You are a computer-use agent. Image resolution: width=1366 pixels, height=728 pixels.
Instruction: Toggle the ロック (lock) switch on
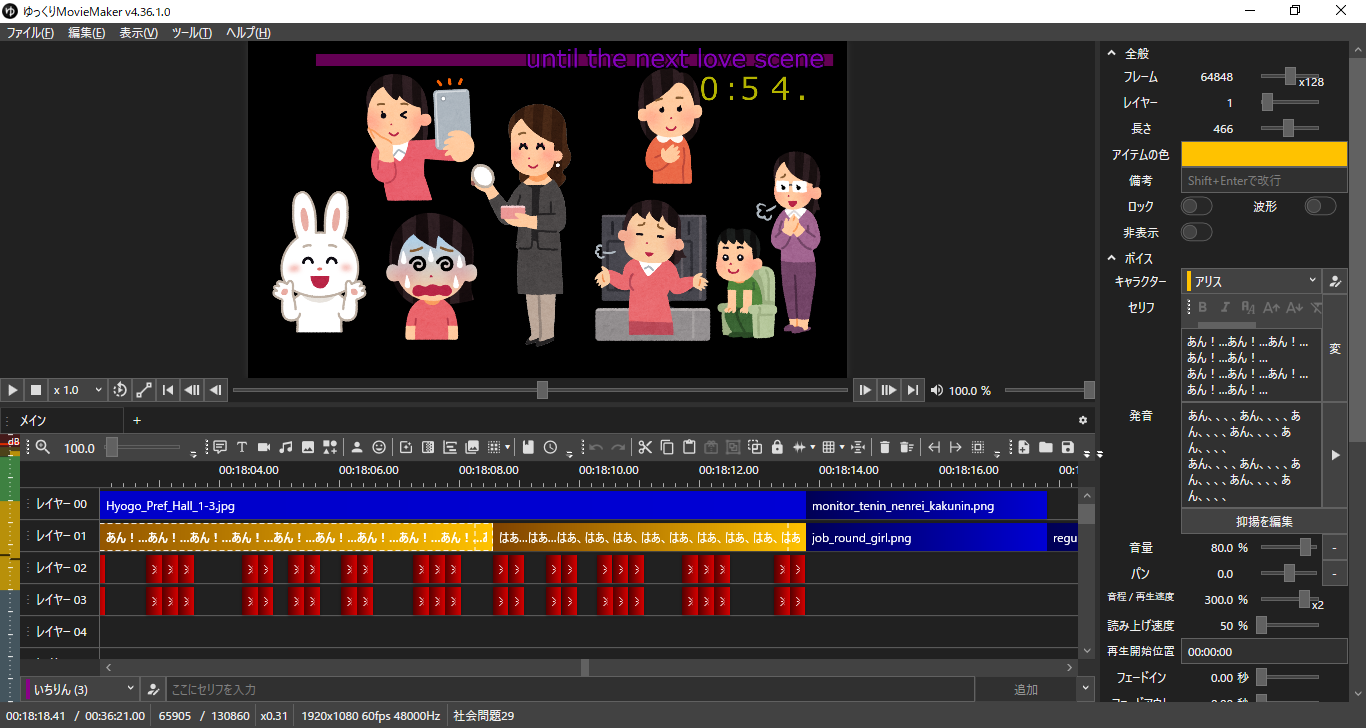click(x=1196, y=206)
